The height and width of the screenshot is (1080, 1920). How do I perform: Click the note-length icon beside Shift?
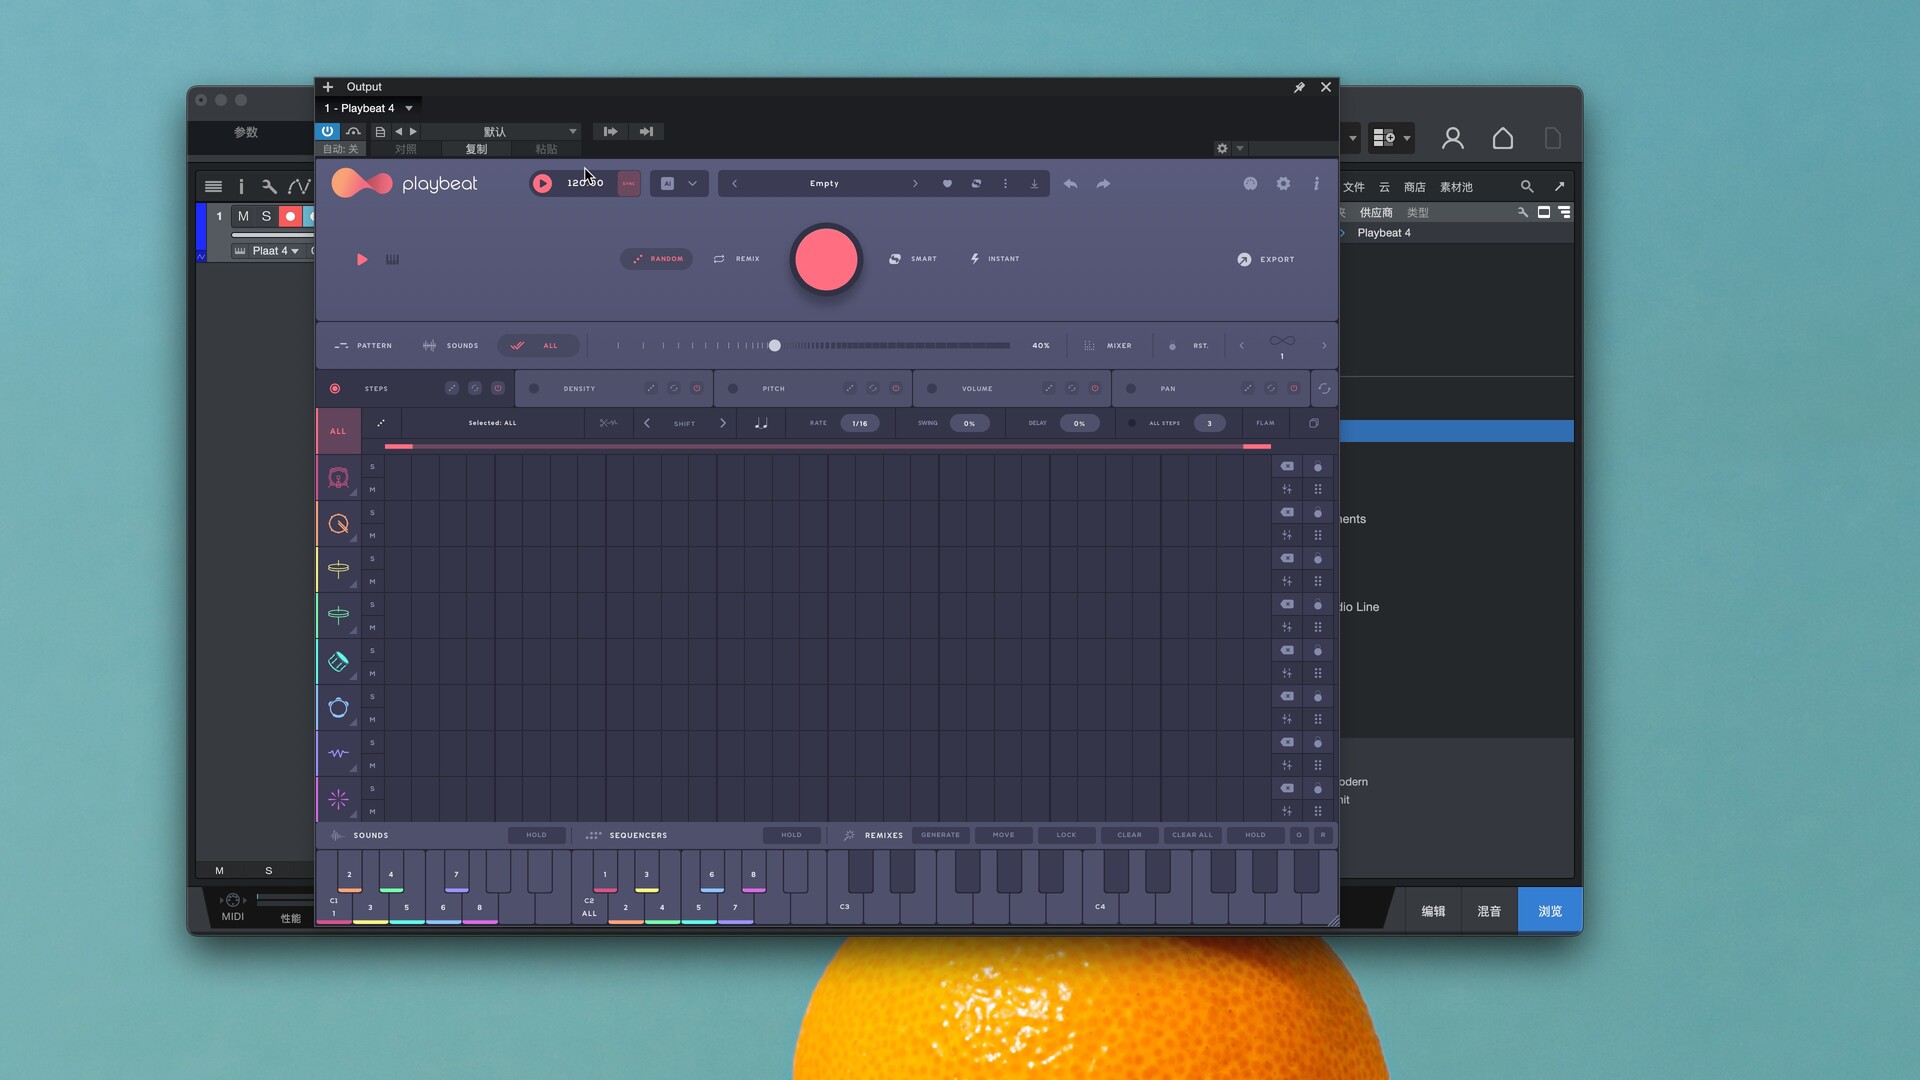click(760, 423)
